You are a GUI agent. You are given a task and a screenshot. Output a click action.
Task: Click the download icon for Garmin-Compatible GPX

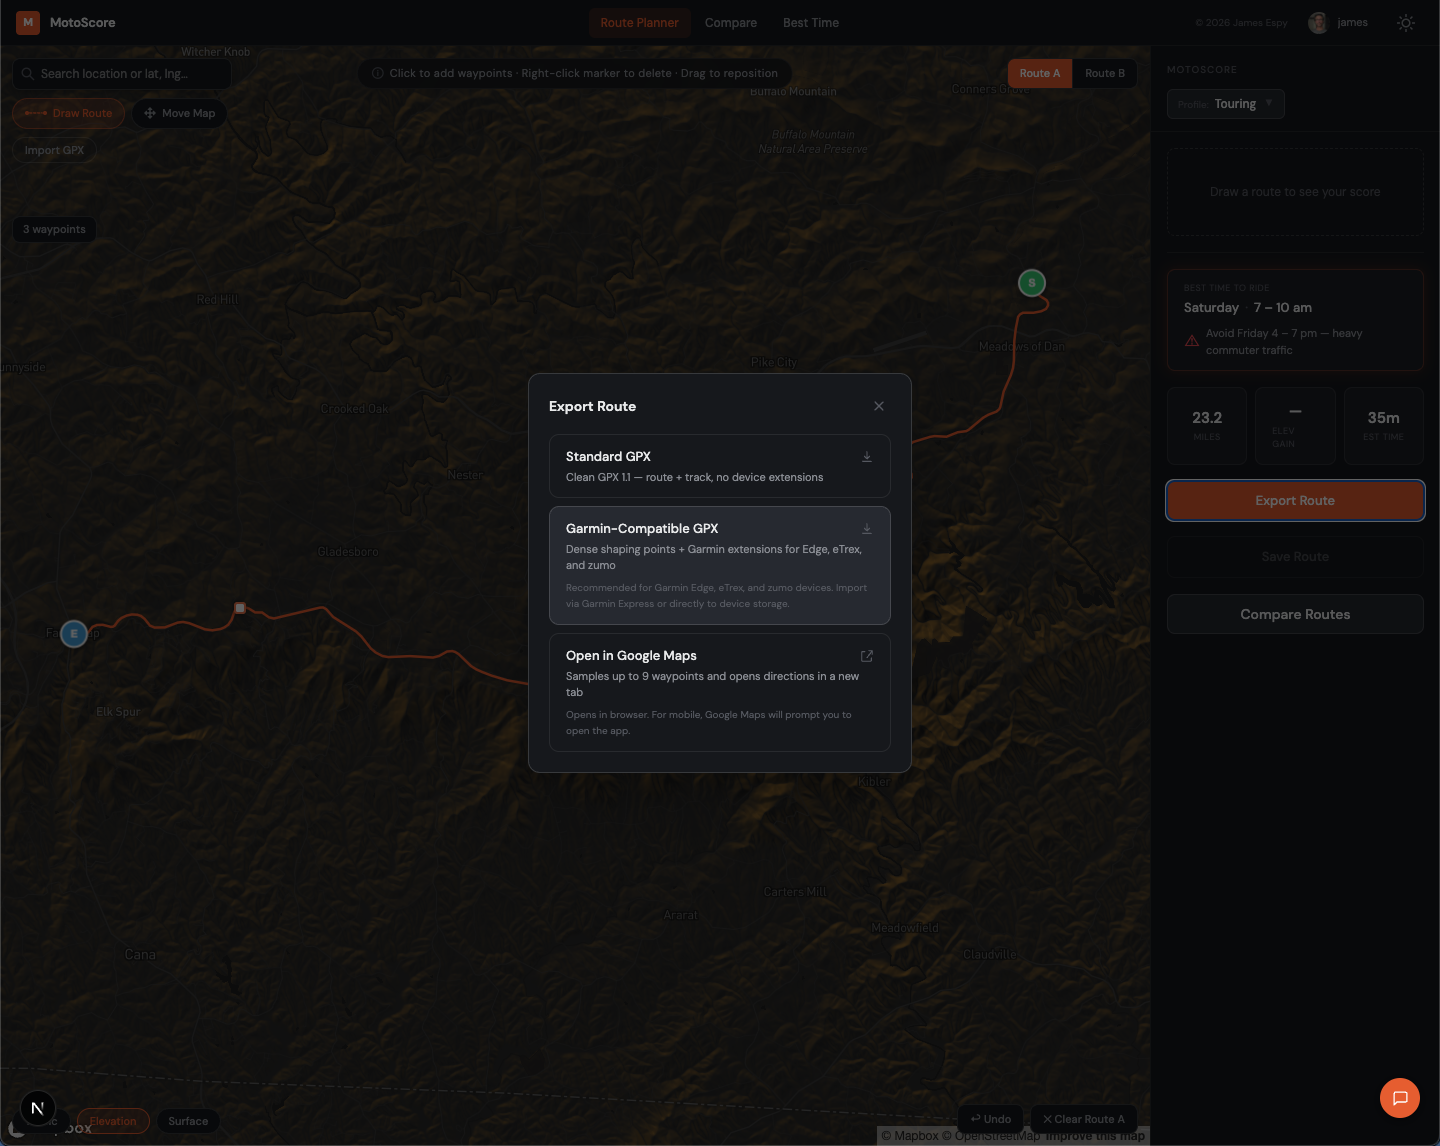[867, 528]
